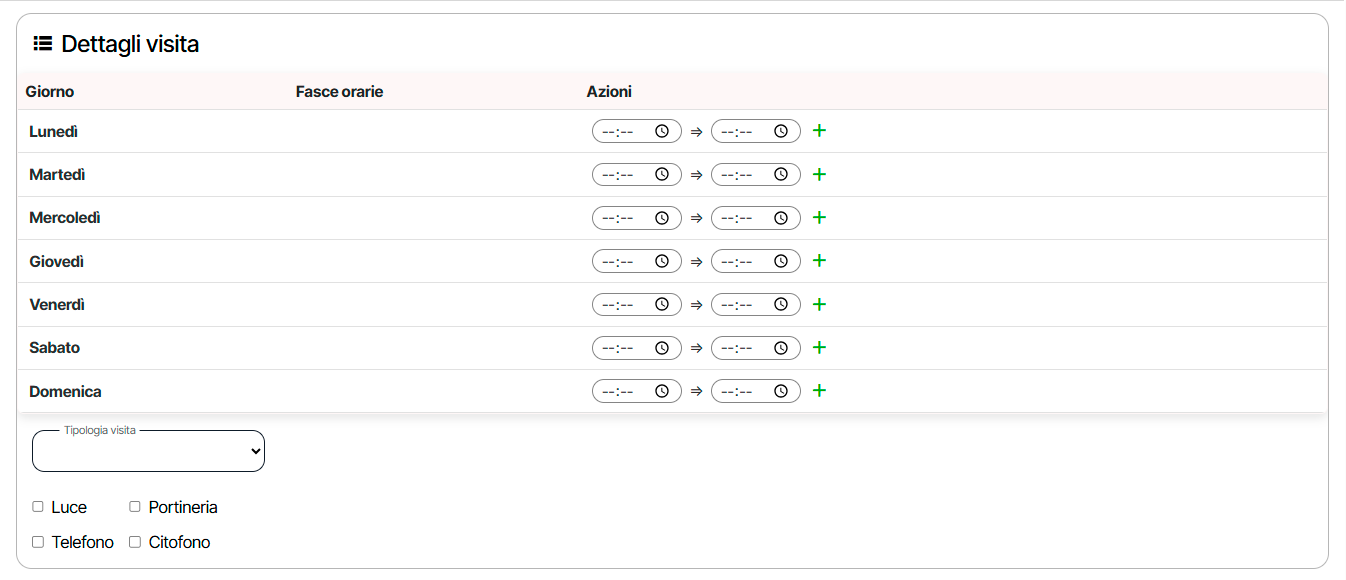This screenshot has width=1346, height=580.
Task: Tick the Portineria checkbox
Action: click(135, 507)
